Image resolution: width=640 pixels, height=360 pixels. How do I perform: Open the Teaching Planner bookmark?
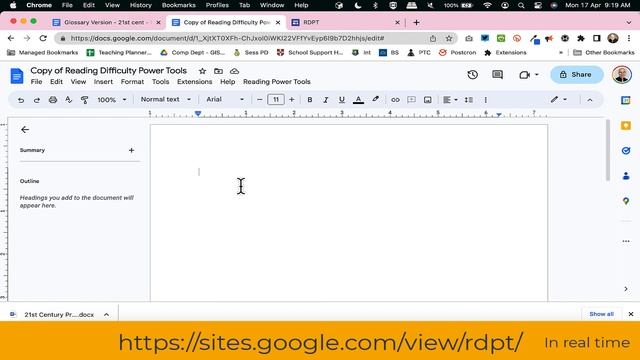click(119, 53)
